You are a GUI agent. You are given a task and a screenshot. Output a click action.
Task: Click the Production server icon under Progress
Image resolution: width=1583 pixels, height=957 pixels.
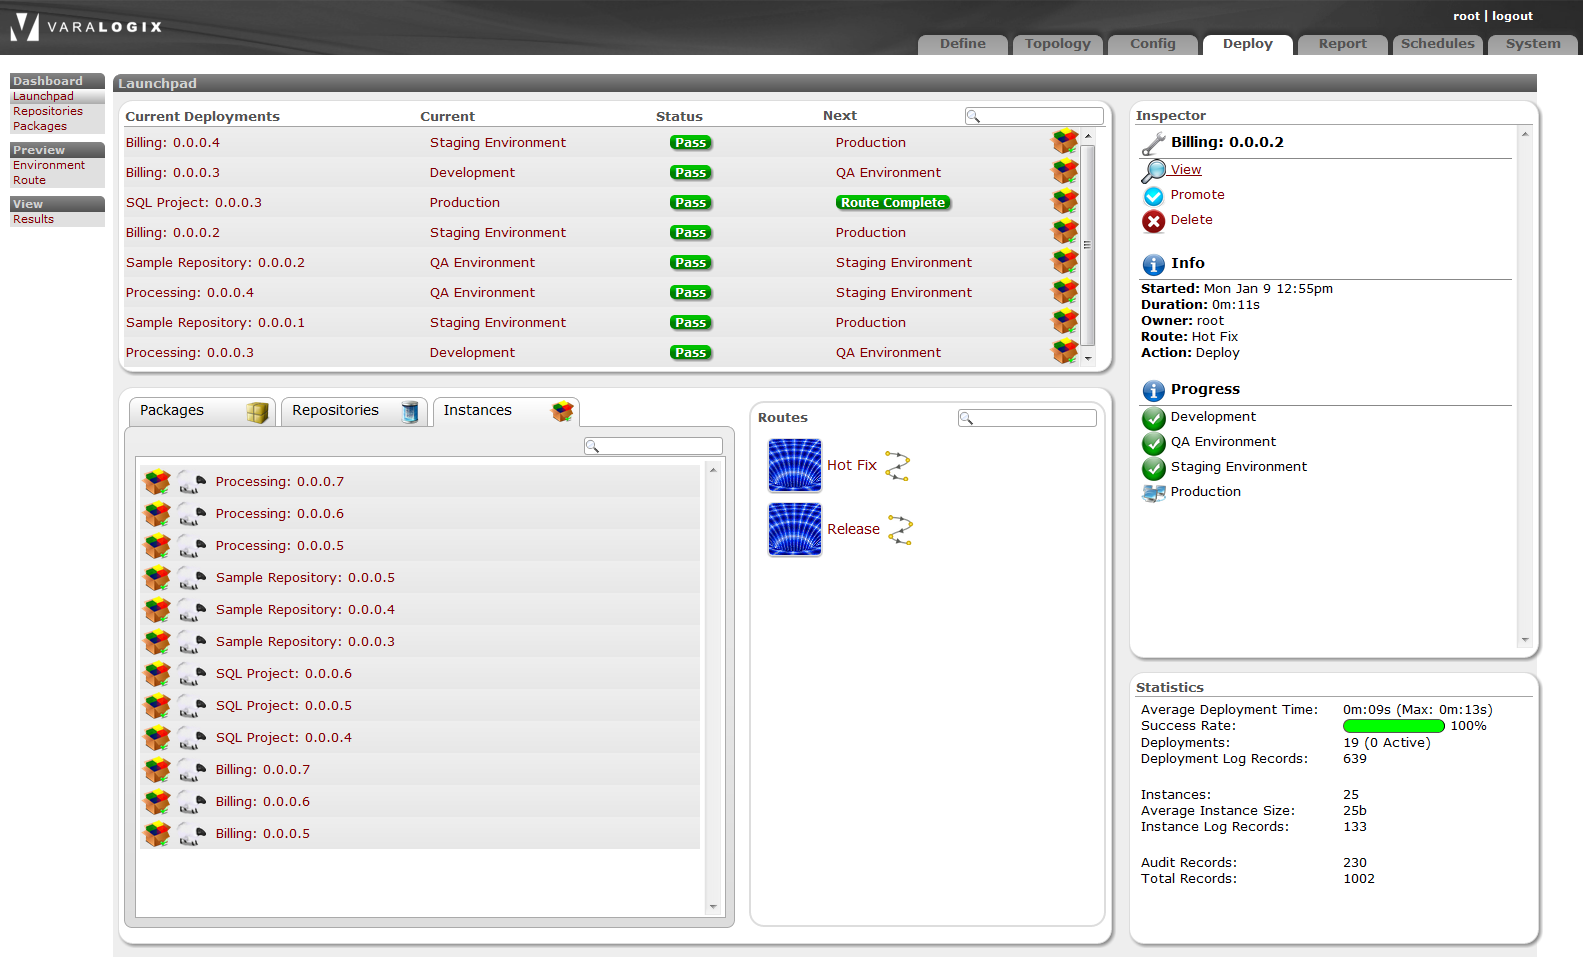pos(1154,493)
